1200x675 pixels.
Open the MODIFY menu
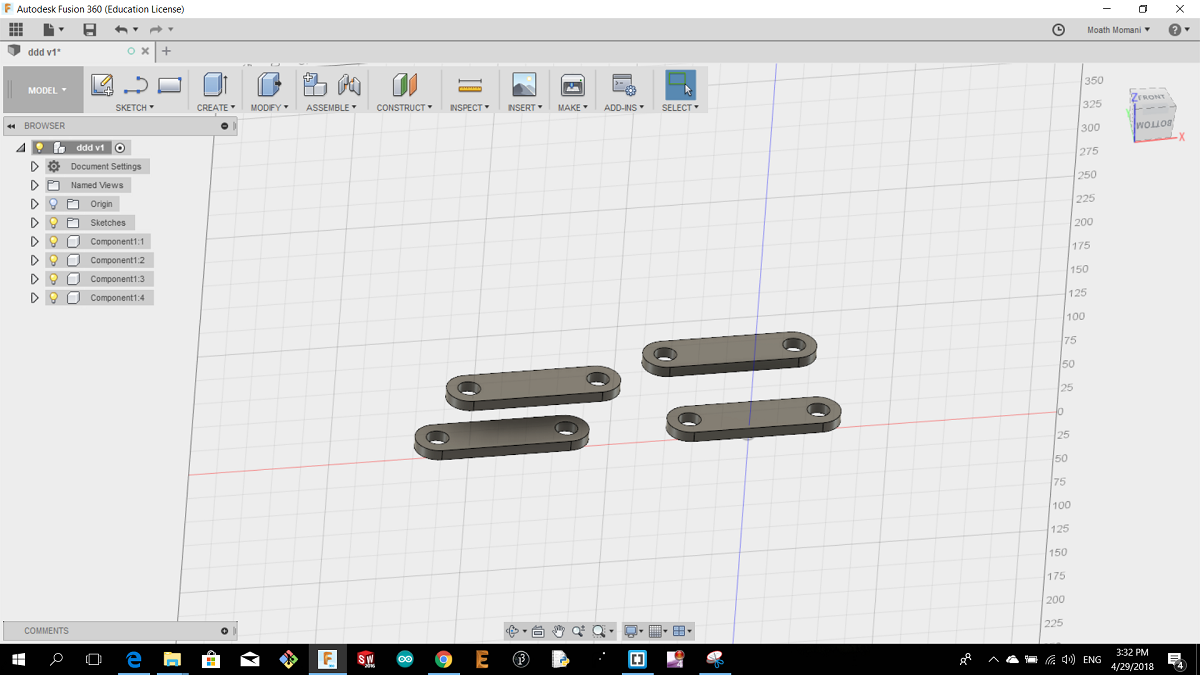(x=269, y=107)
